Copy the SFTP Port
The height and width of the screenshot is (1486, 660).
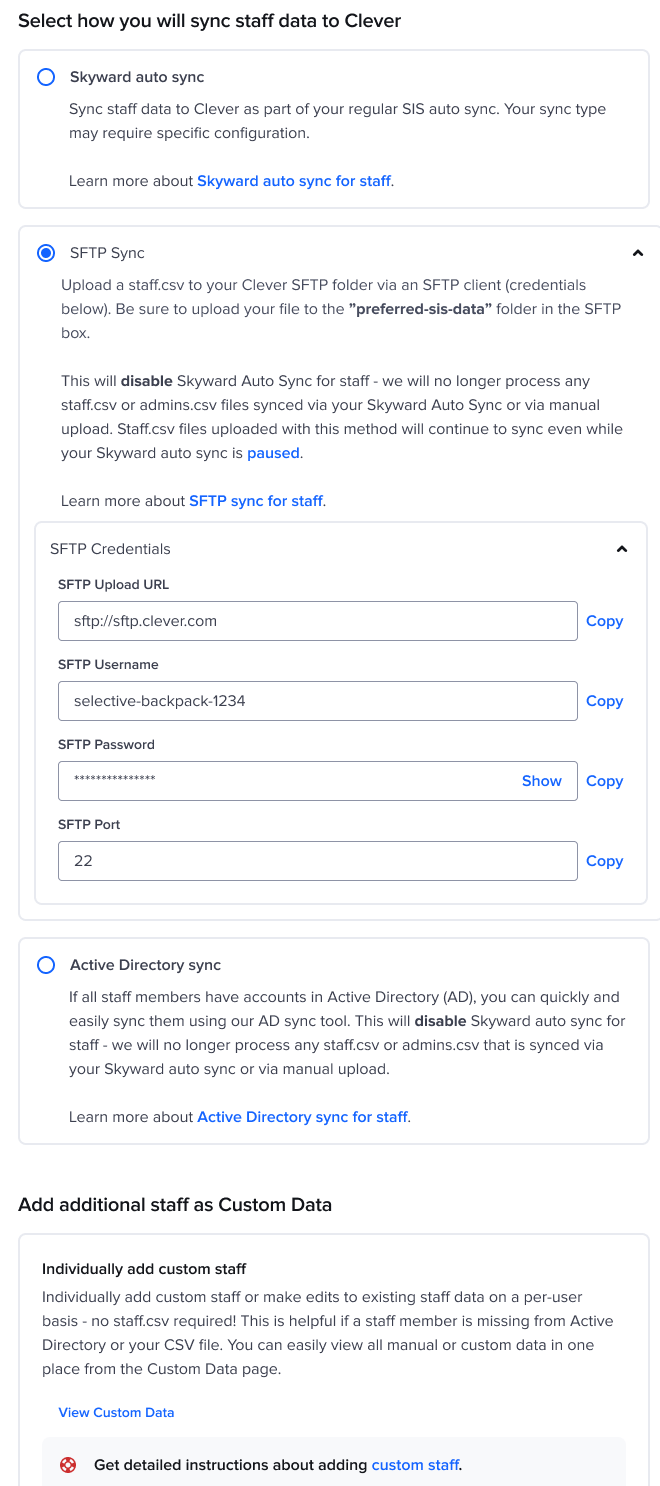click(x=604, y=861)
